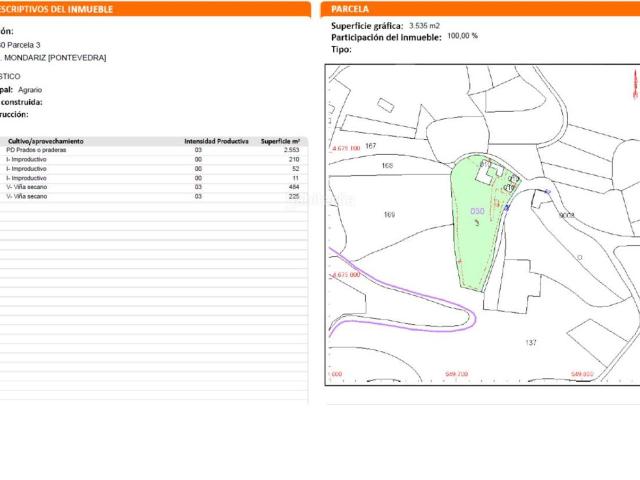Click parcel 168 label on map

pos(387,166)
